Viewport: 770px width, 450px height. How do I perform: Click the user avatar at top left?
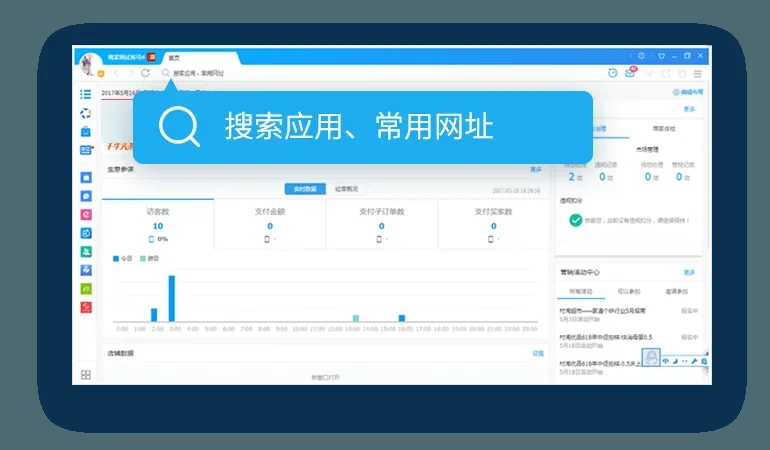pyautogui.click(x=89, y=64)
